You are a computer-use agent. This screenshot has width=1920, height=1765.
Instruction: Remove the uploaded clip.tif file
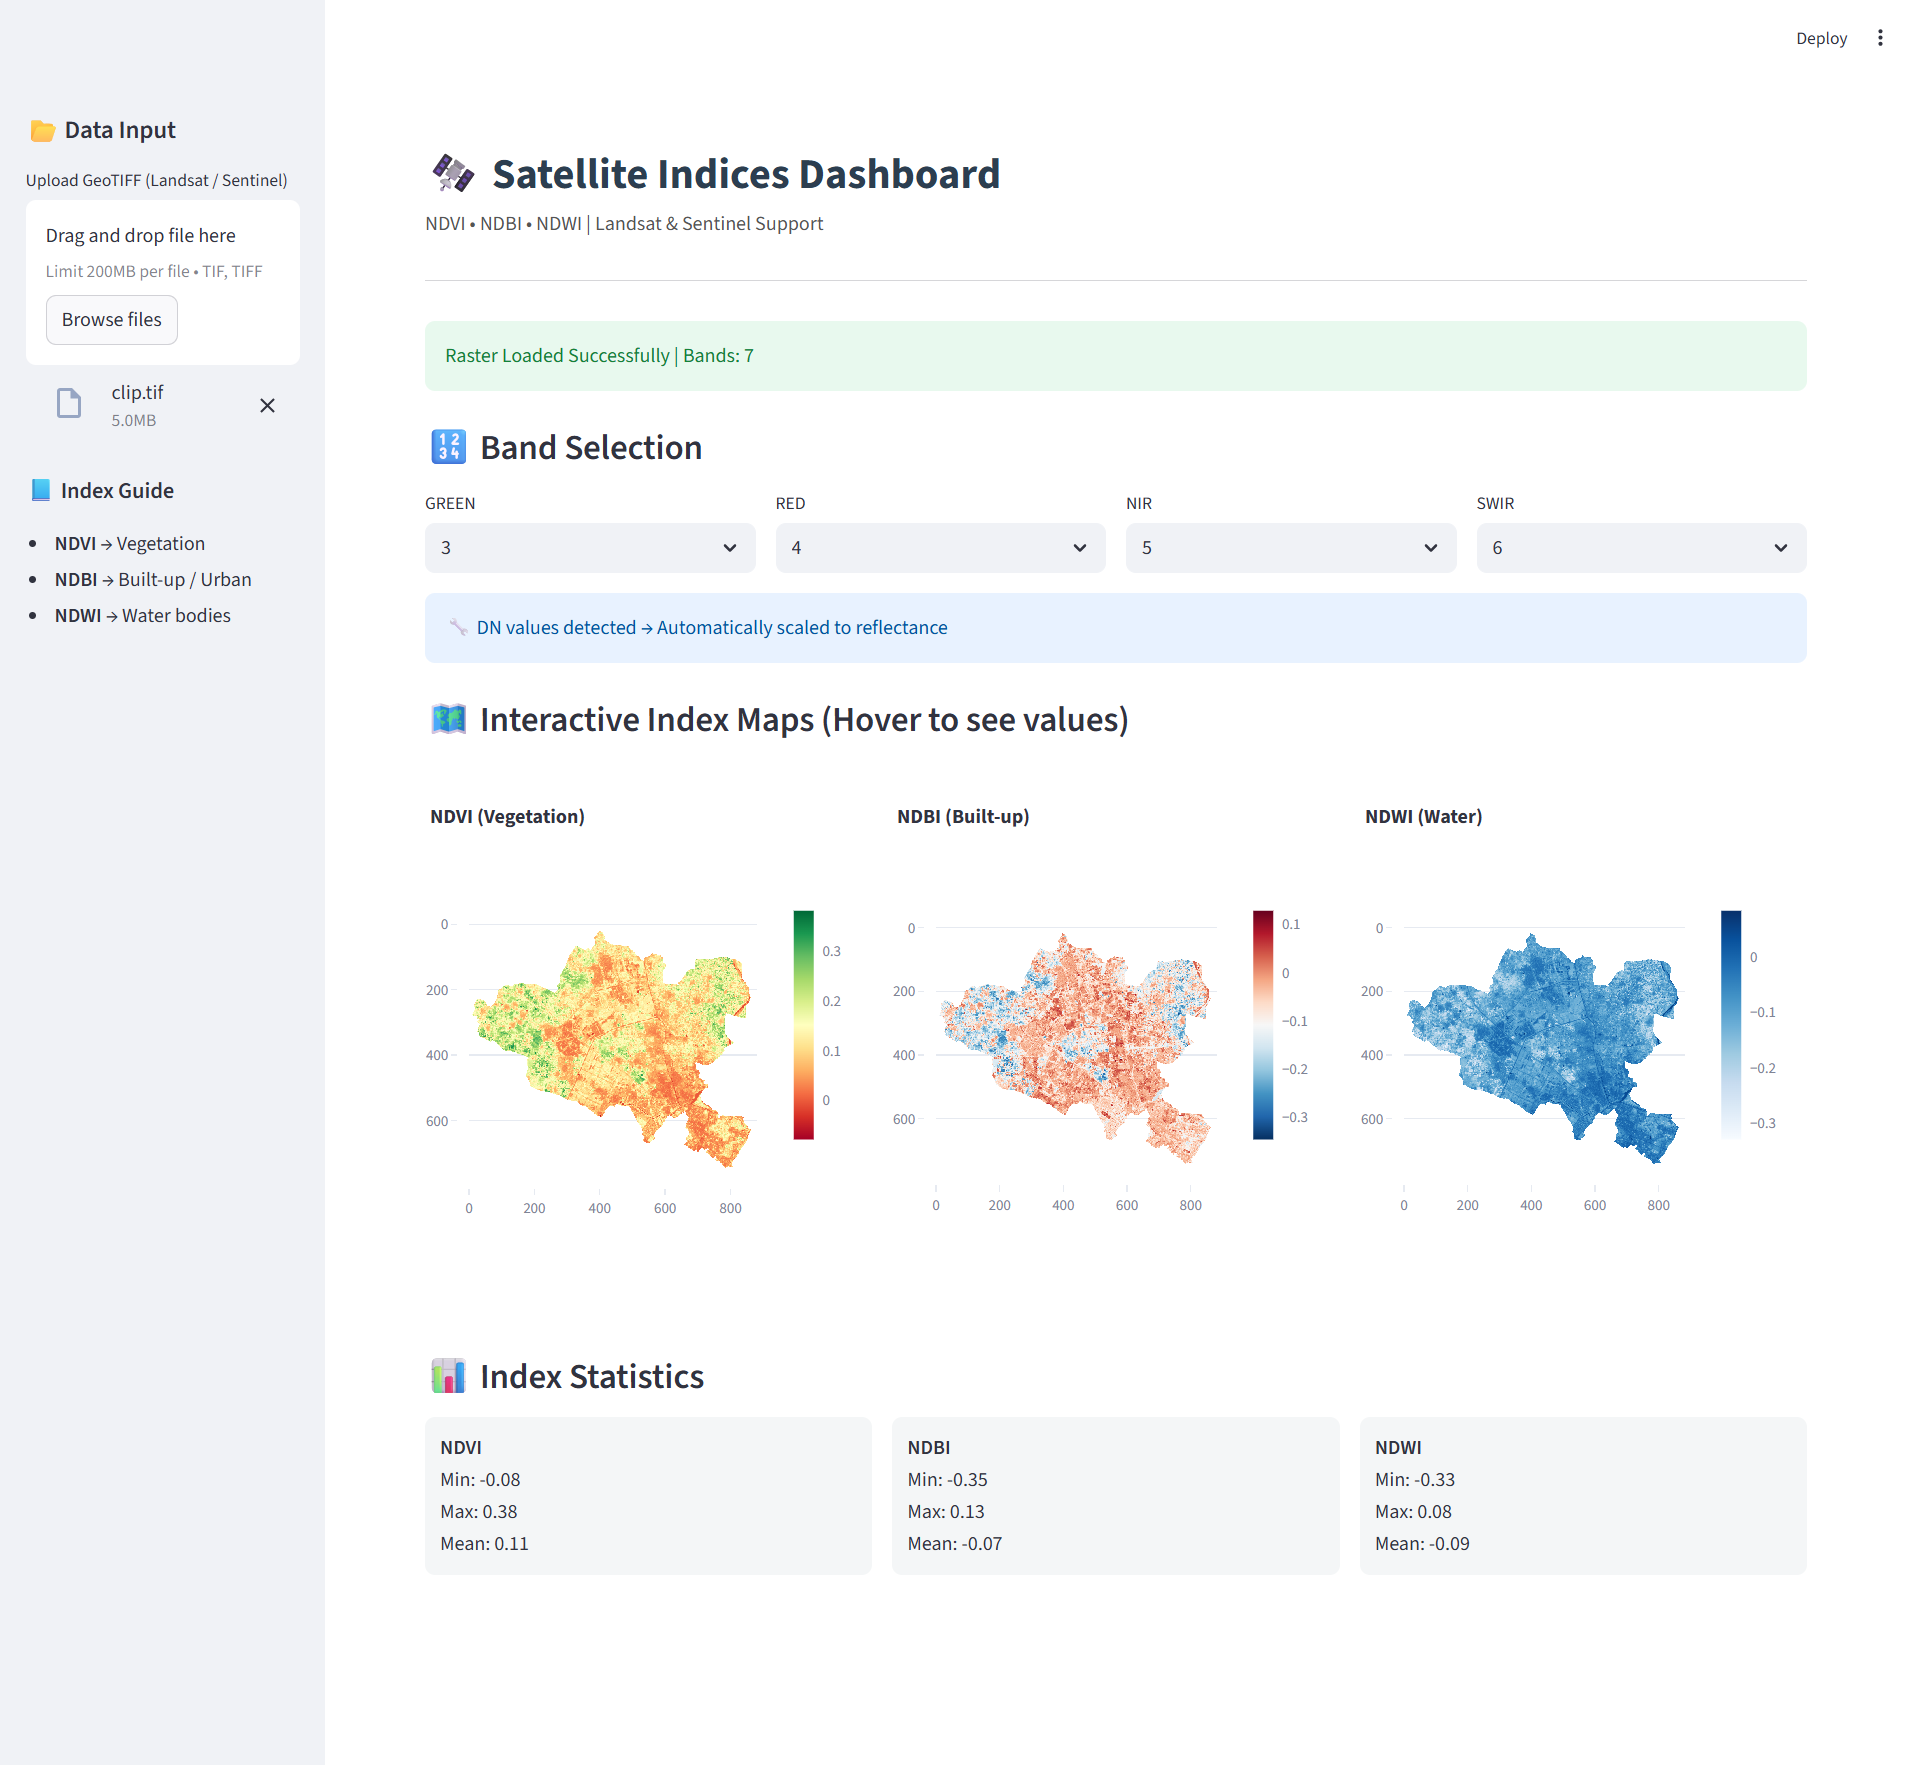[x=267, y=406]
